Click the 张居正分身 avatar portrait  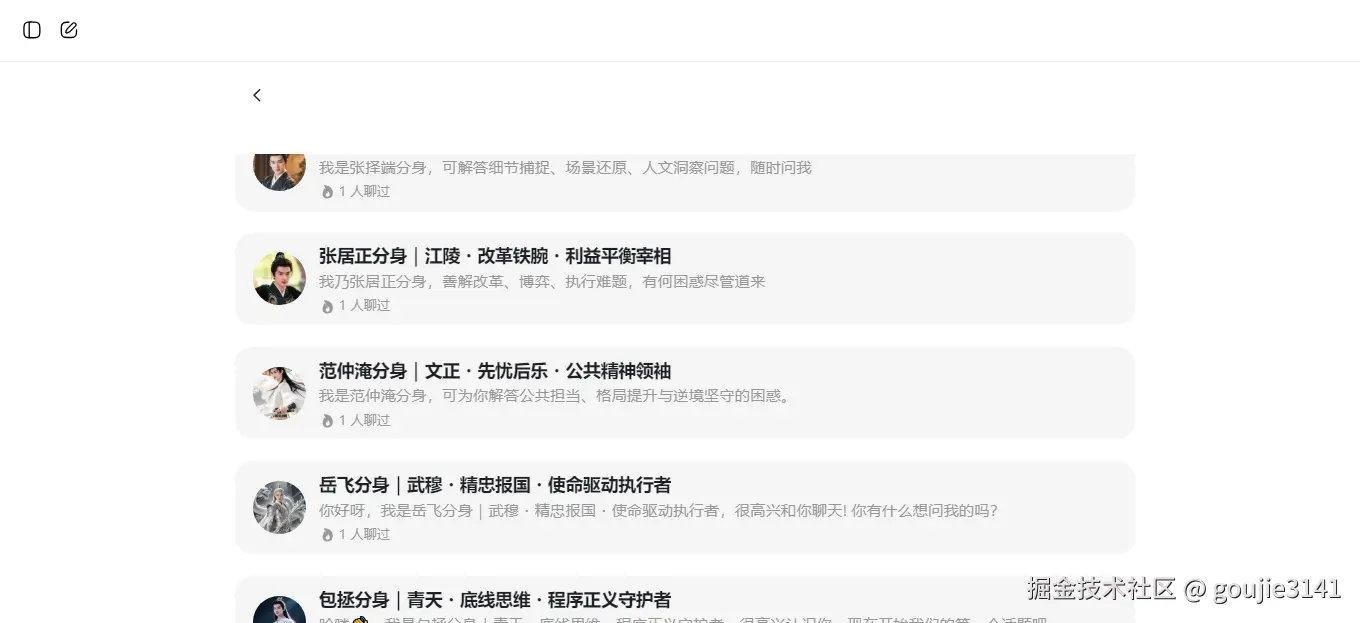point(279,278)
